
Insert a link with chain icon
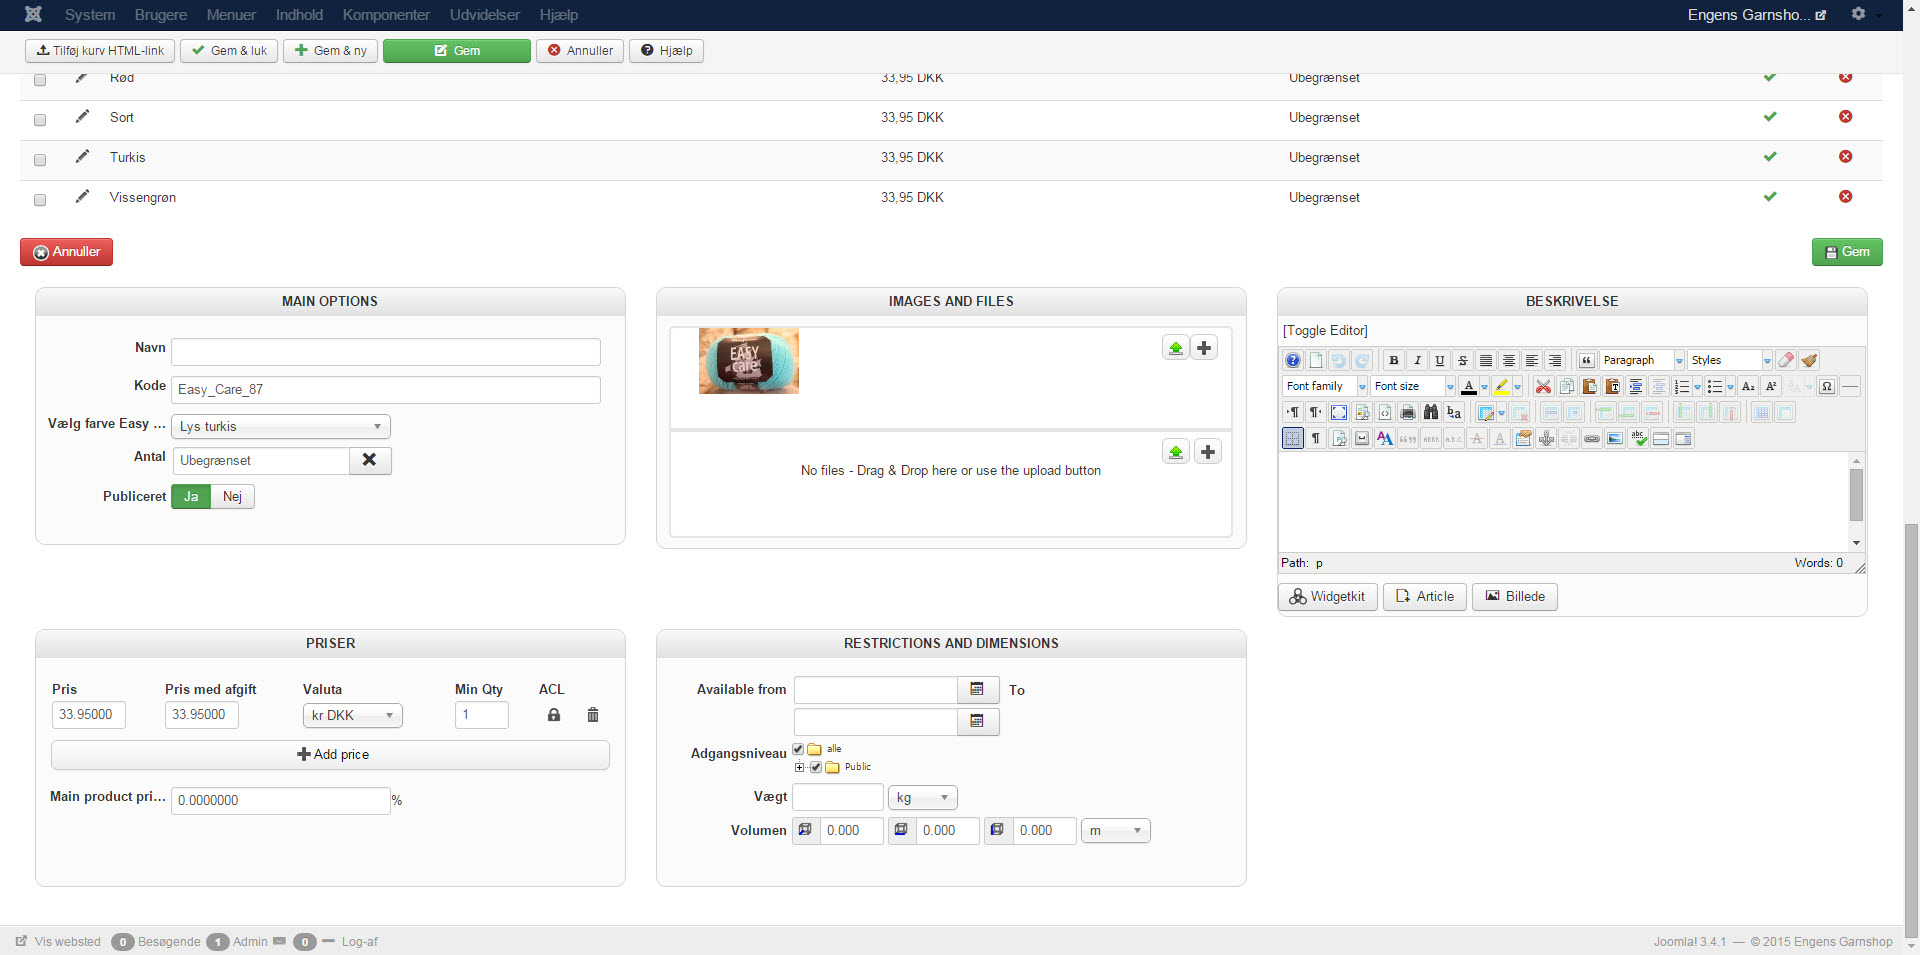click(1592, 438)
